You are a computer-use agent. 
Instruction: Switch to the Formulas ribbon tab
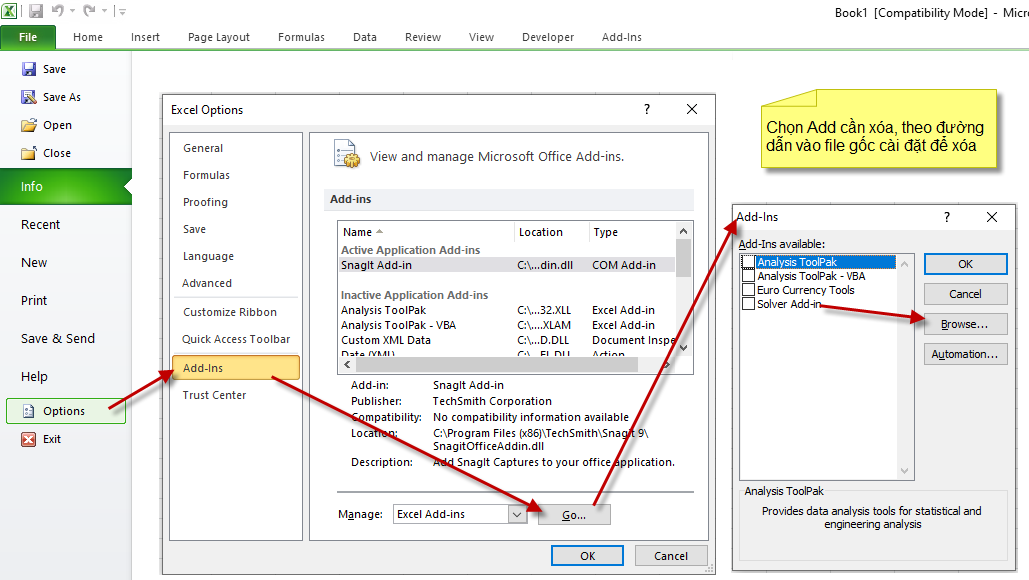pos(300,37)
